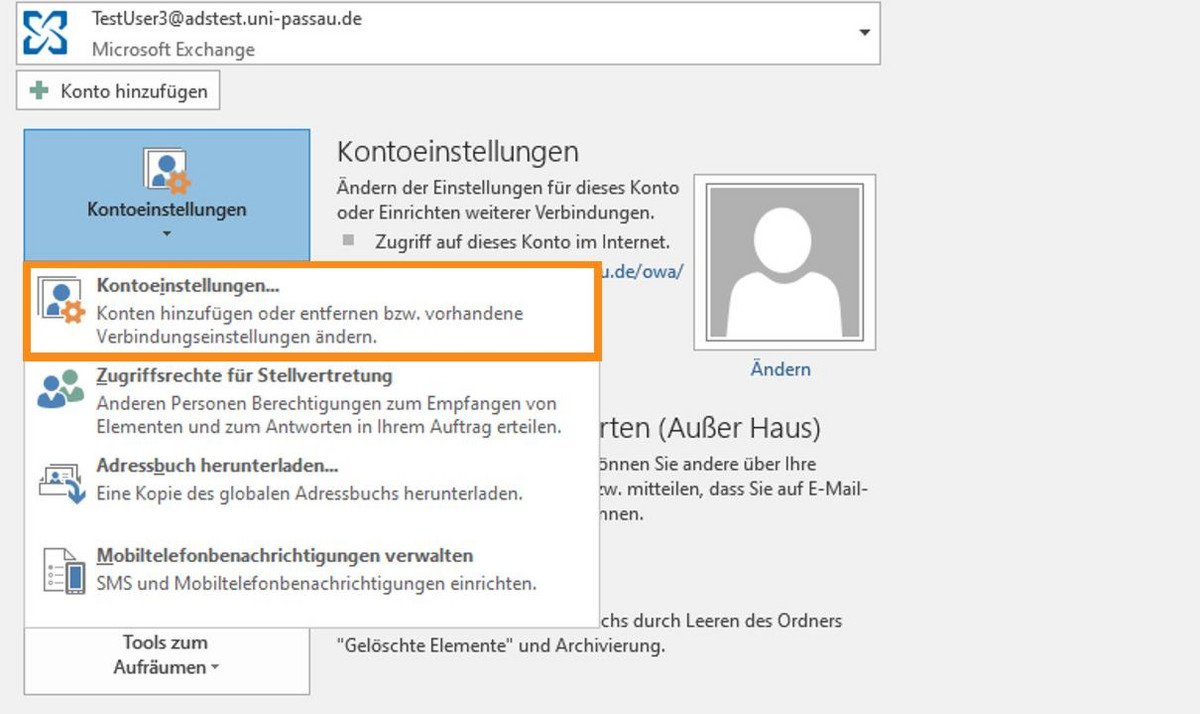Click the profile picture placeholder
The image size is (1200, 714).
784,262
